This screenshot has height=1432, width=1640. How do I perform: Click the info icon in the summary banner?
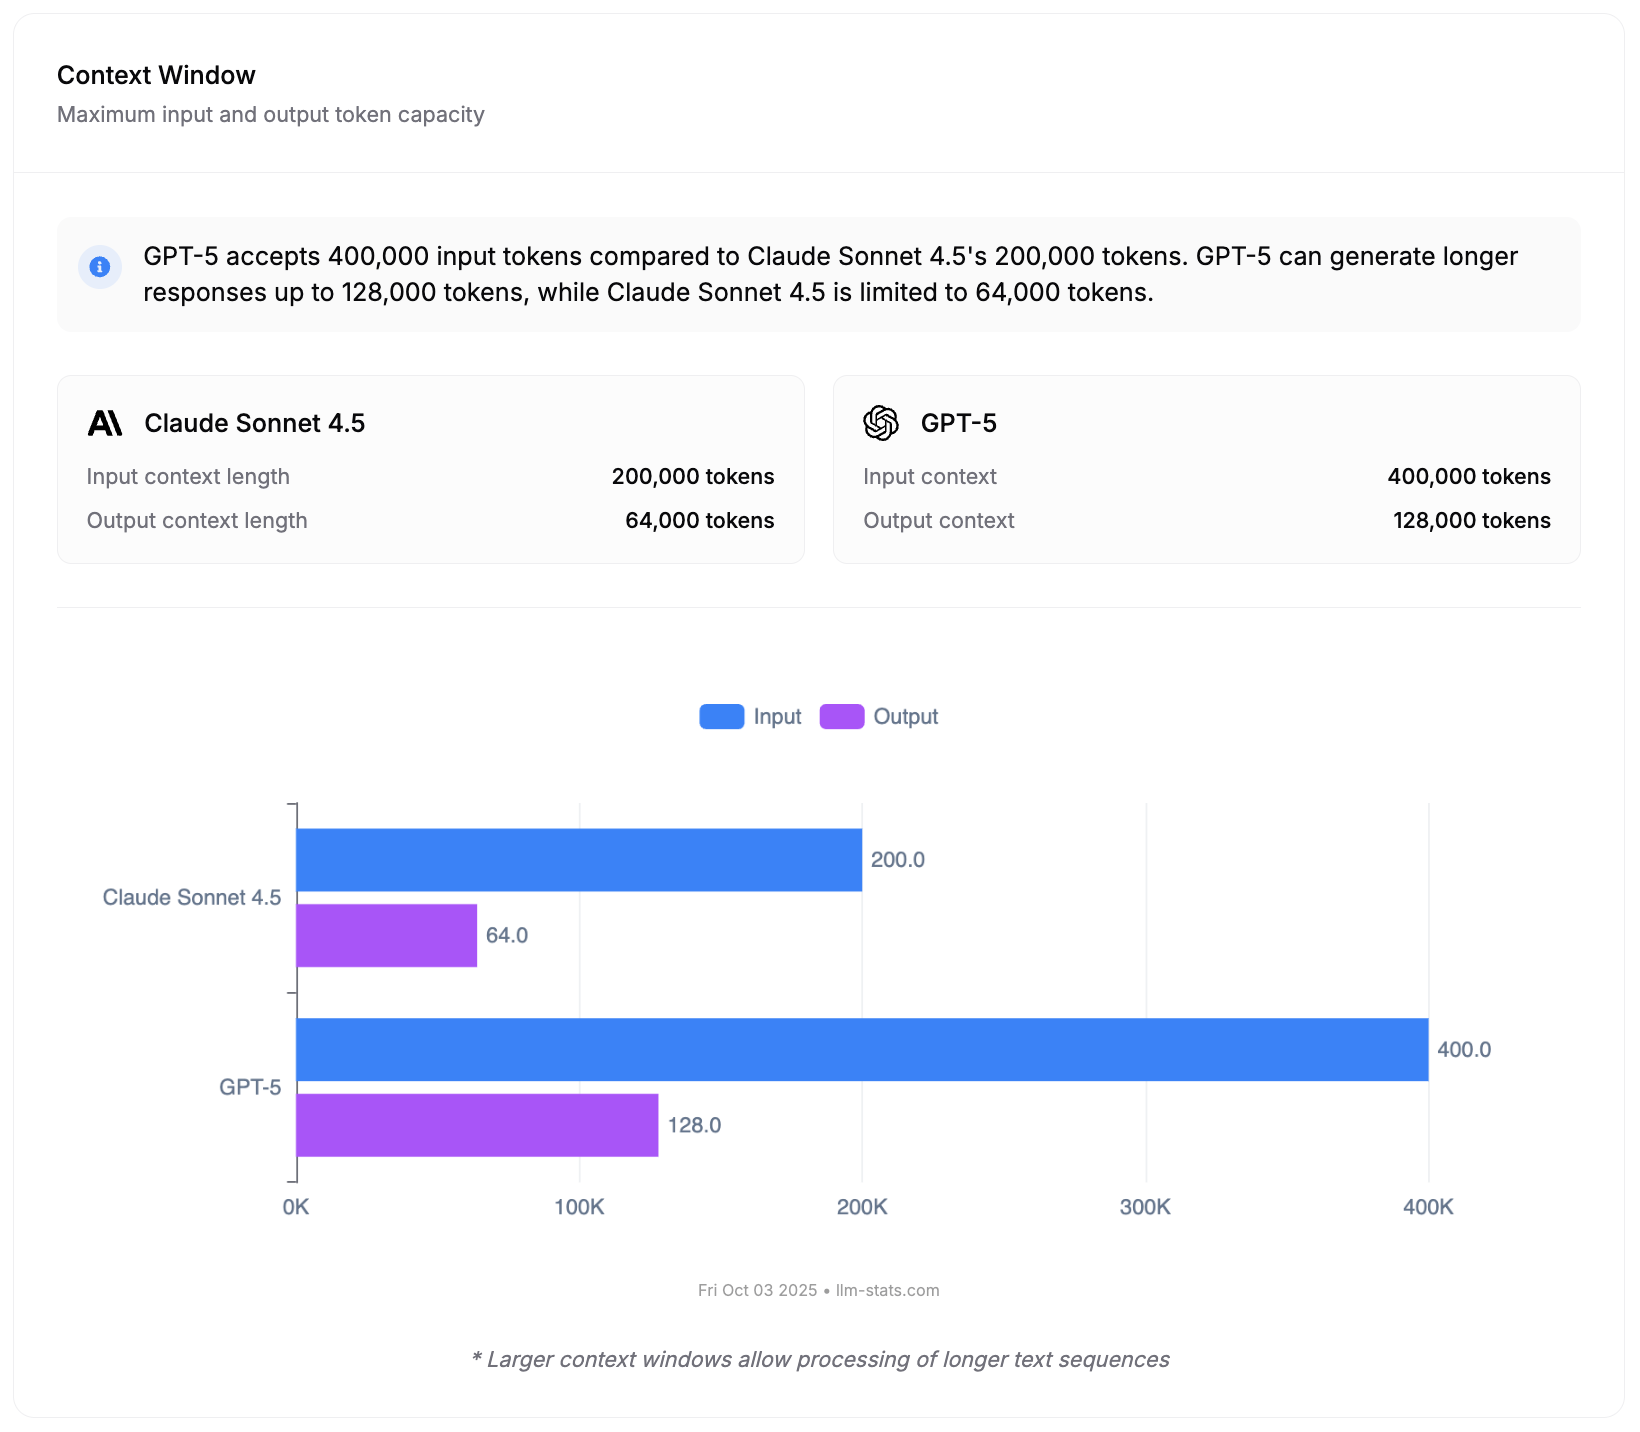pos(99,266)
